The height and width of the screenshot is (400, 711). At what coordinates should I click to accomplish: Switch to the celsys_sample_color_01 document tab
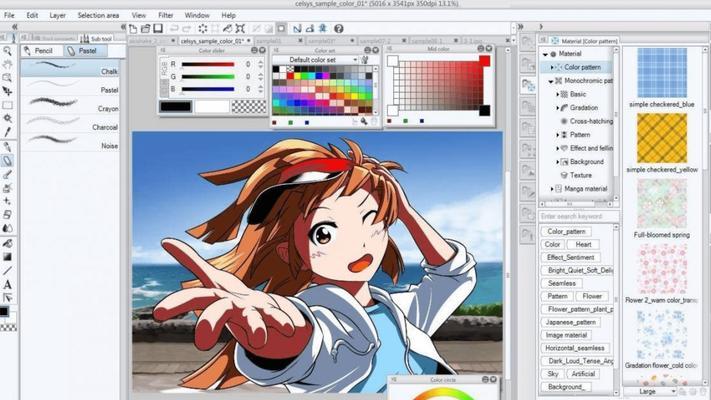click(x=212, y=41)
